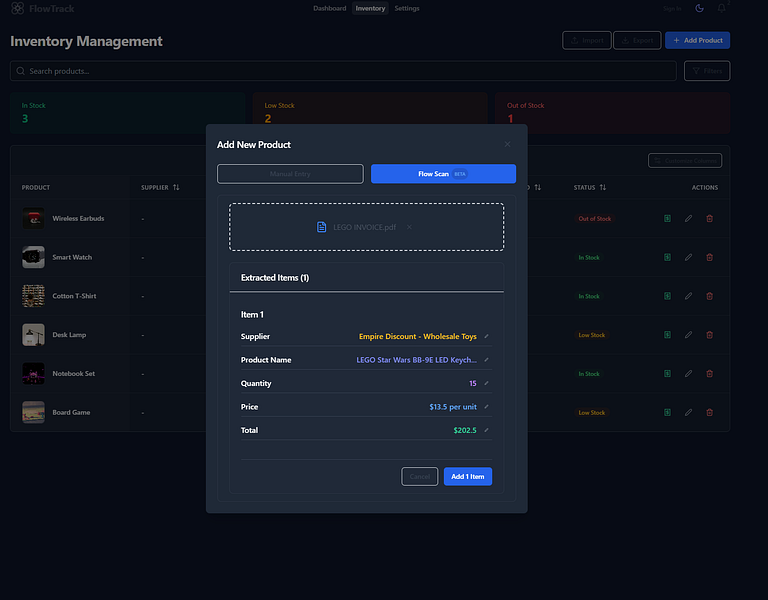Screen dimensions: 768x600
Task: Toggle dark mode with the moon icon
Action: coord(699,8)
